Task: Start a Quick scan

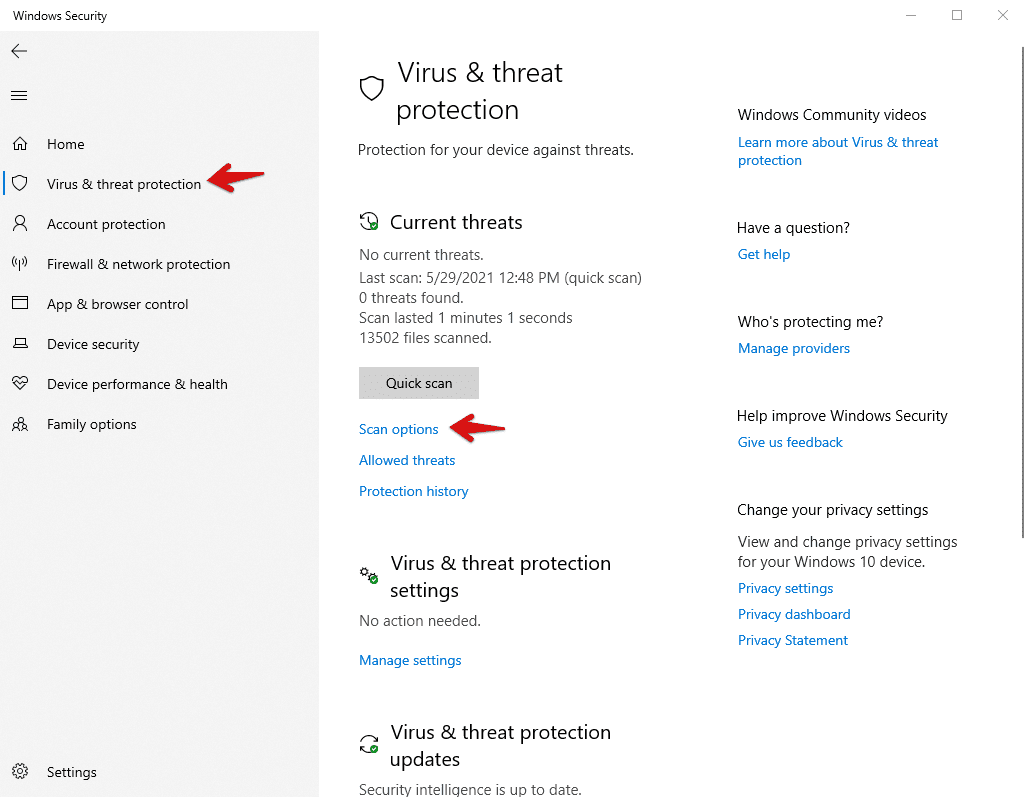Action: [x=419, y=383]
